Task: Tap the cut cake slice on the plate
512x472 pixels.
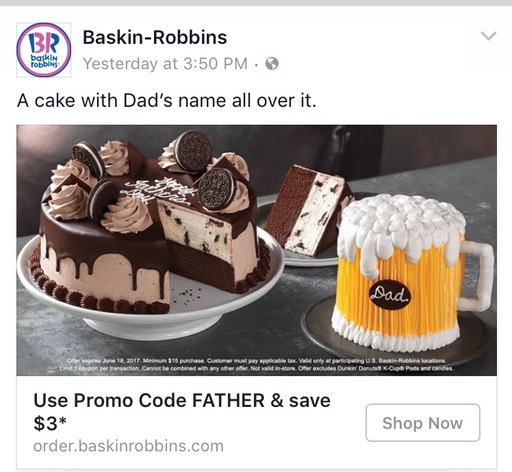Action: [307, 210]
